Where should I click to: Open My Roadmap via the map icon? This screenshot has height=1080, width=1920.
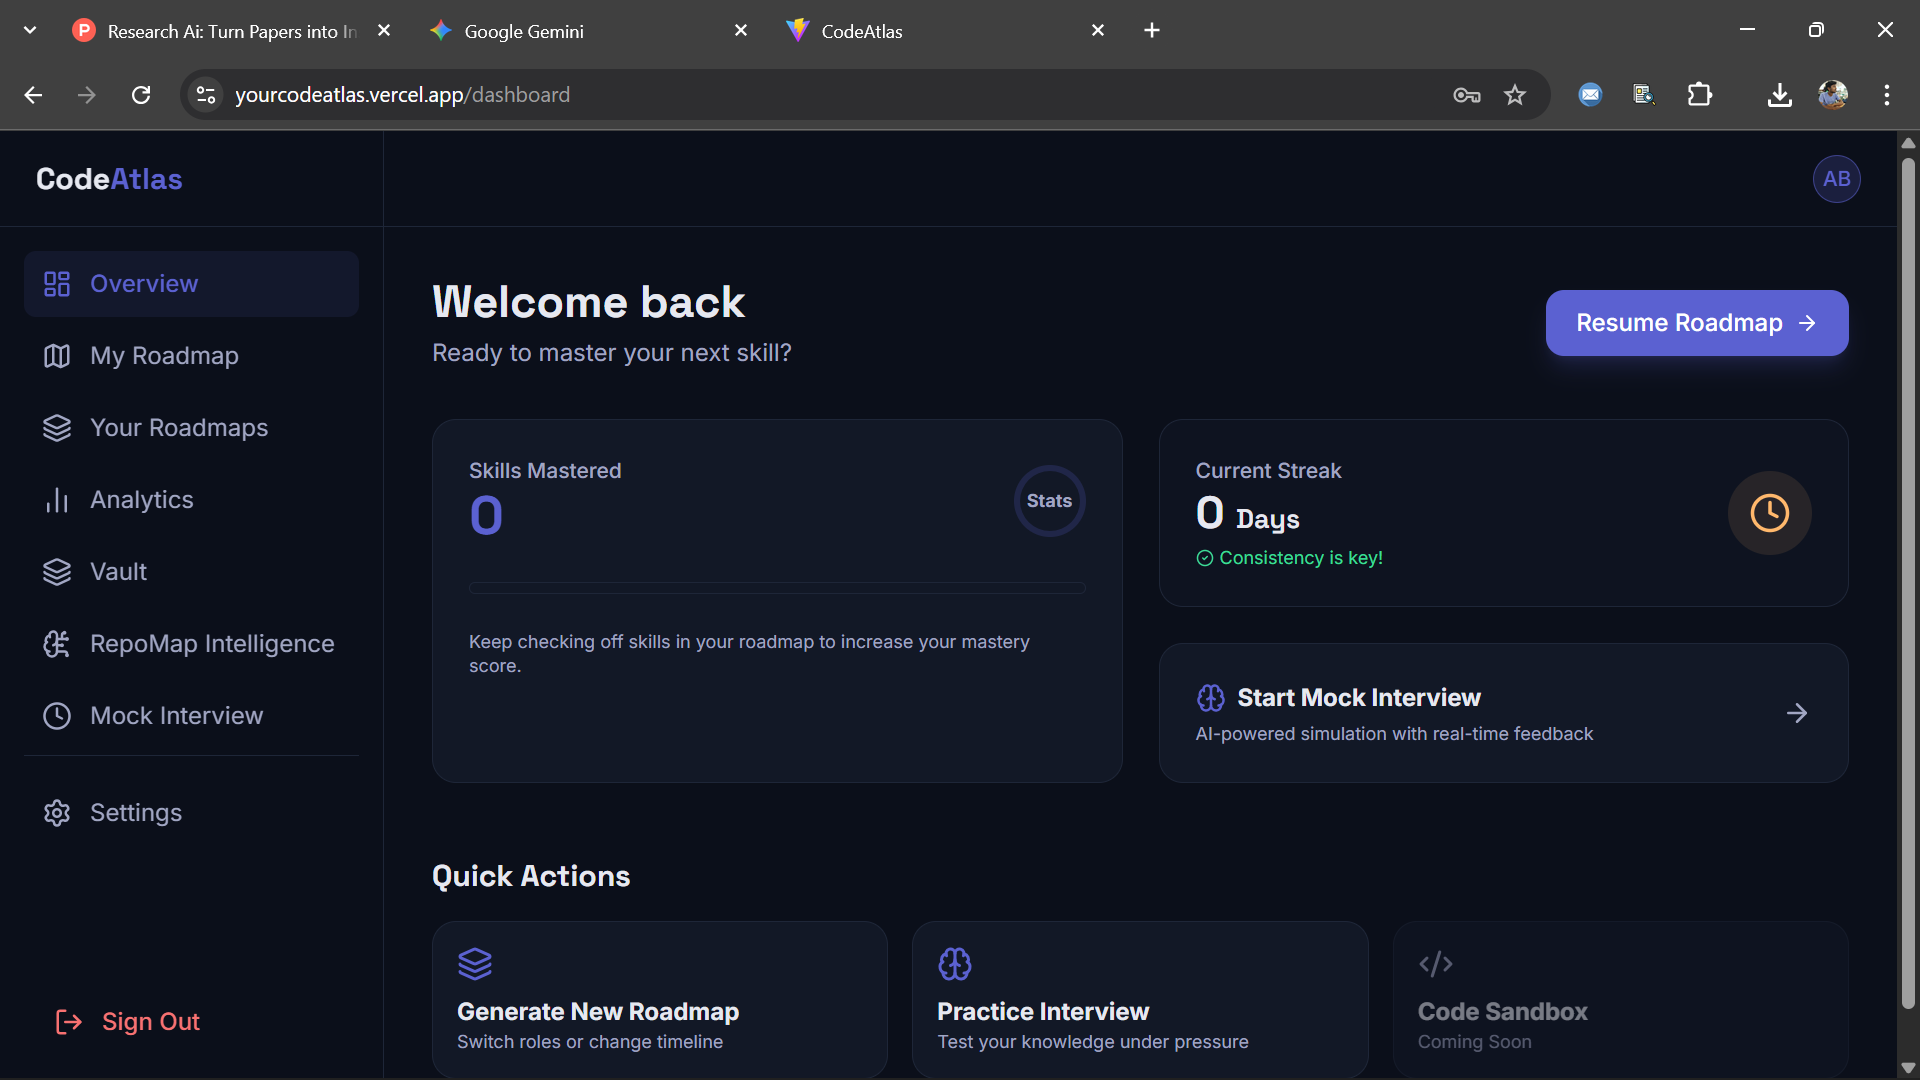(x=56, y=355)
